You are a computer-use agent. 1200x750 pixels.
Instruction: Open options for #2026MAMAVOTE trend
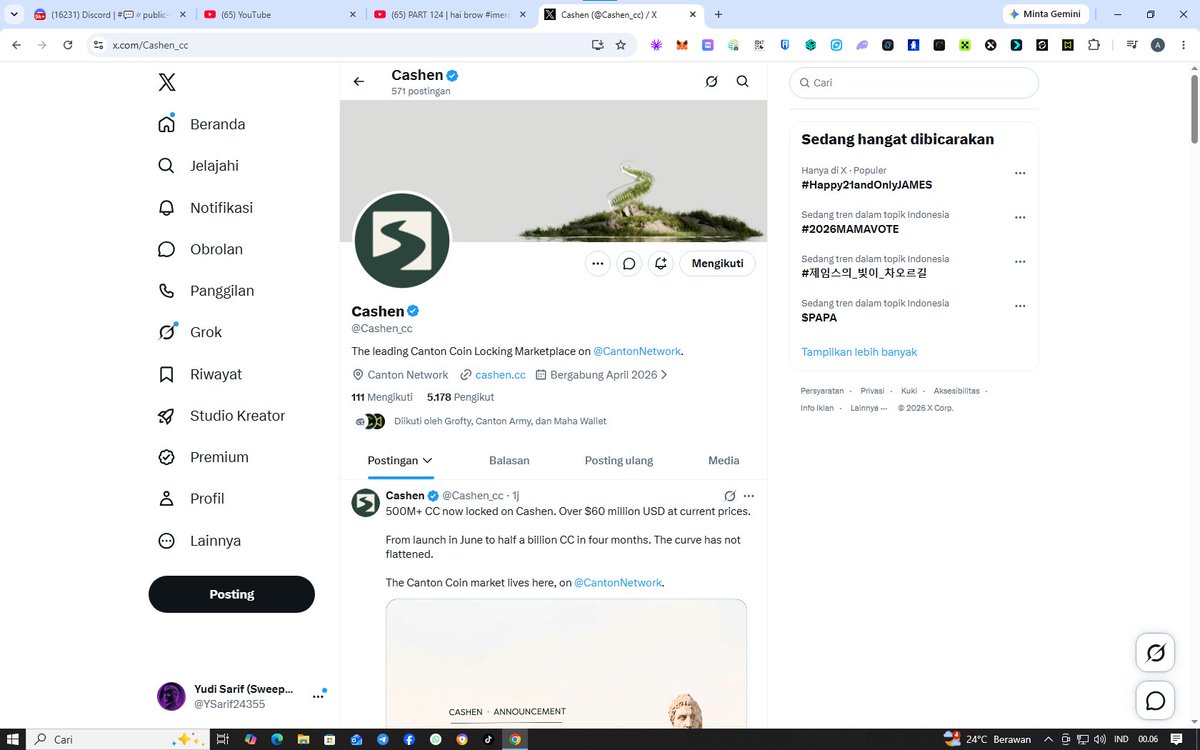(x=1020, y=217)
